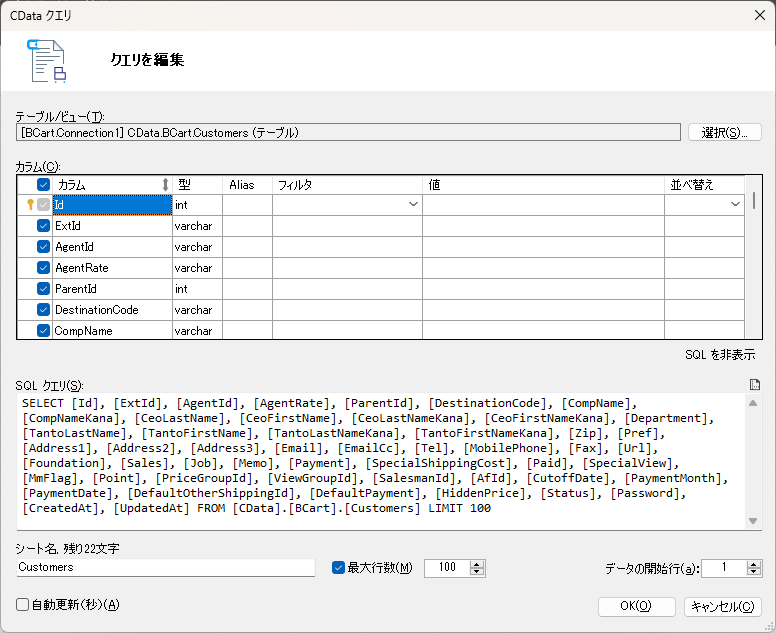Click inside the SQL クエリ text area
This screenshot has width=776, height=633.
coord(381,461)
